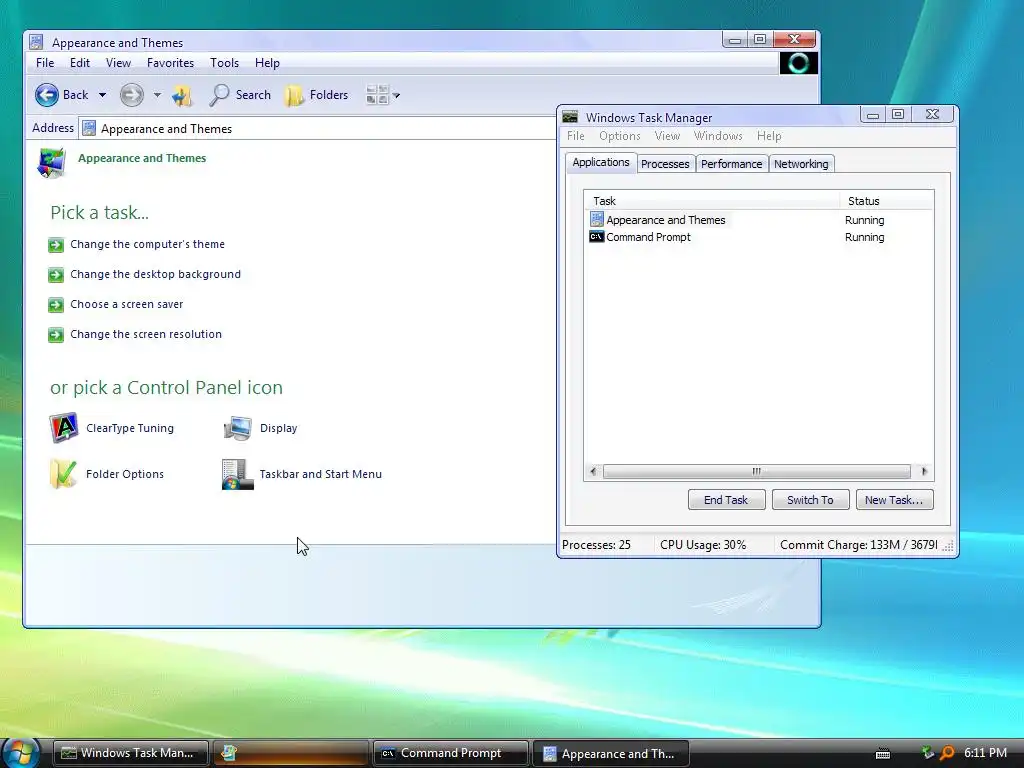
Task: Select Command Prompt task row
Action: (x=760, y=237)
